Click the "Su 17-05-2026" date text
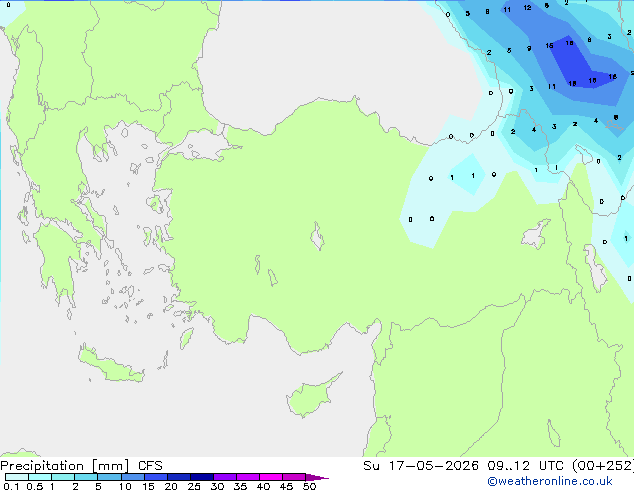This screenshot has height=490, width=634. point(421,466)
